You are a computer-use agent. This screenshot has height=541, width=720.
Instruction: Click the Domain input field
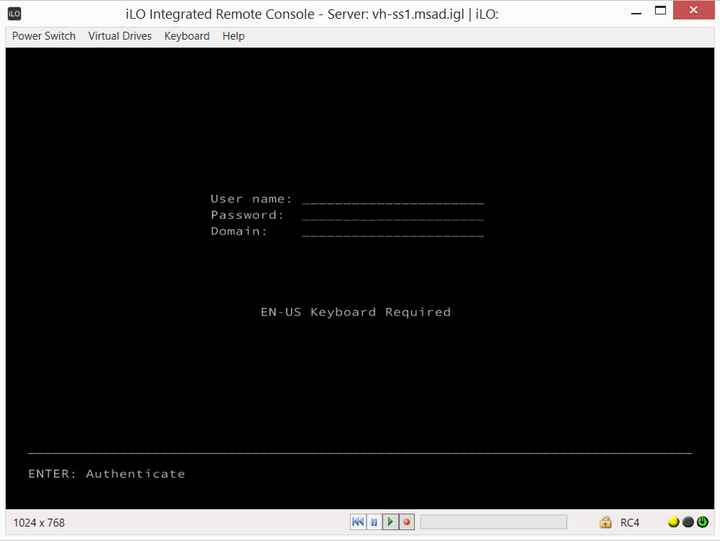pos(393,231)
